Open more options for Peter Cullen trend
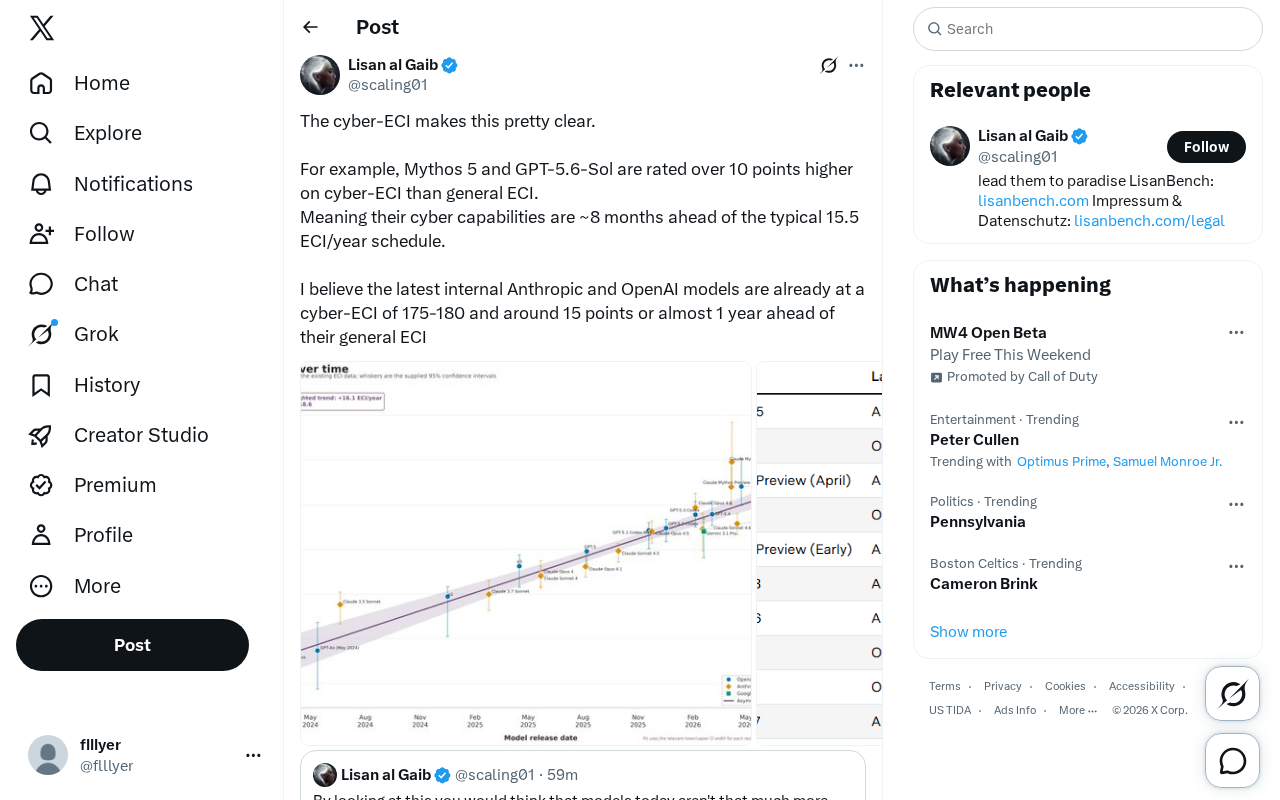This screenshot has width=1280, height=800. tap(1236, 422)
